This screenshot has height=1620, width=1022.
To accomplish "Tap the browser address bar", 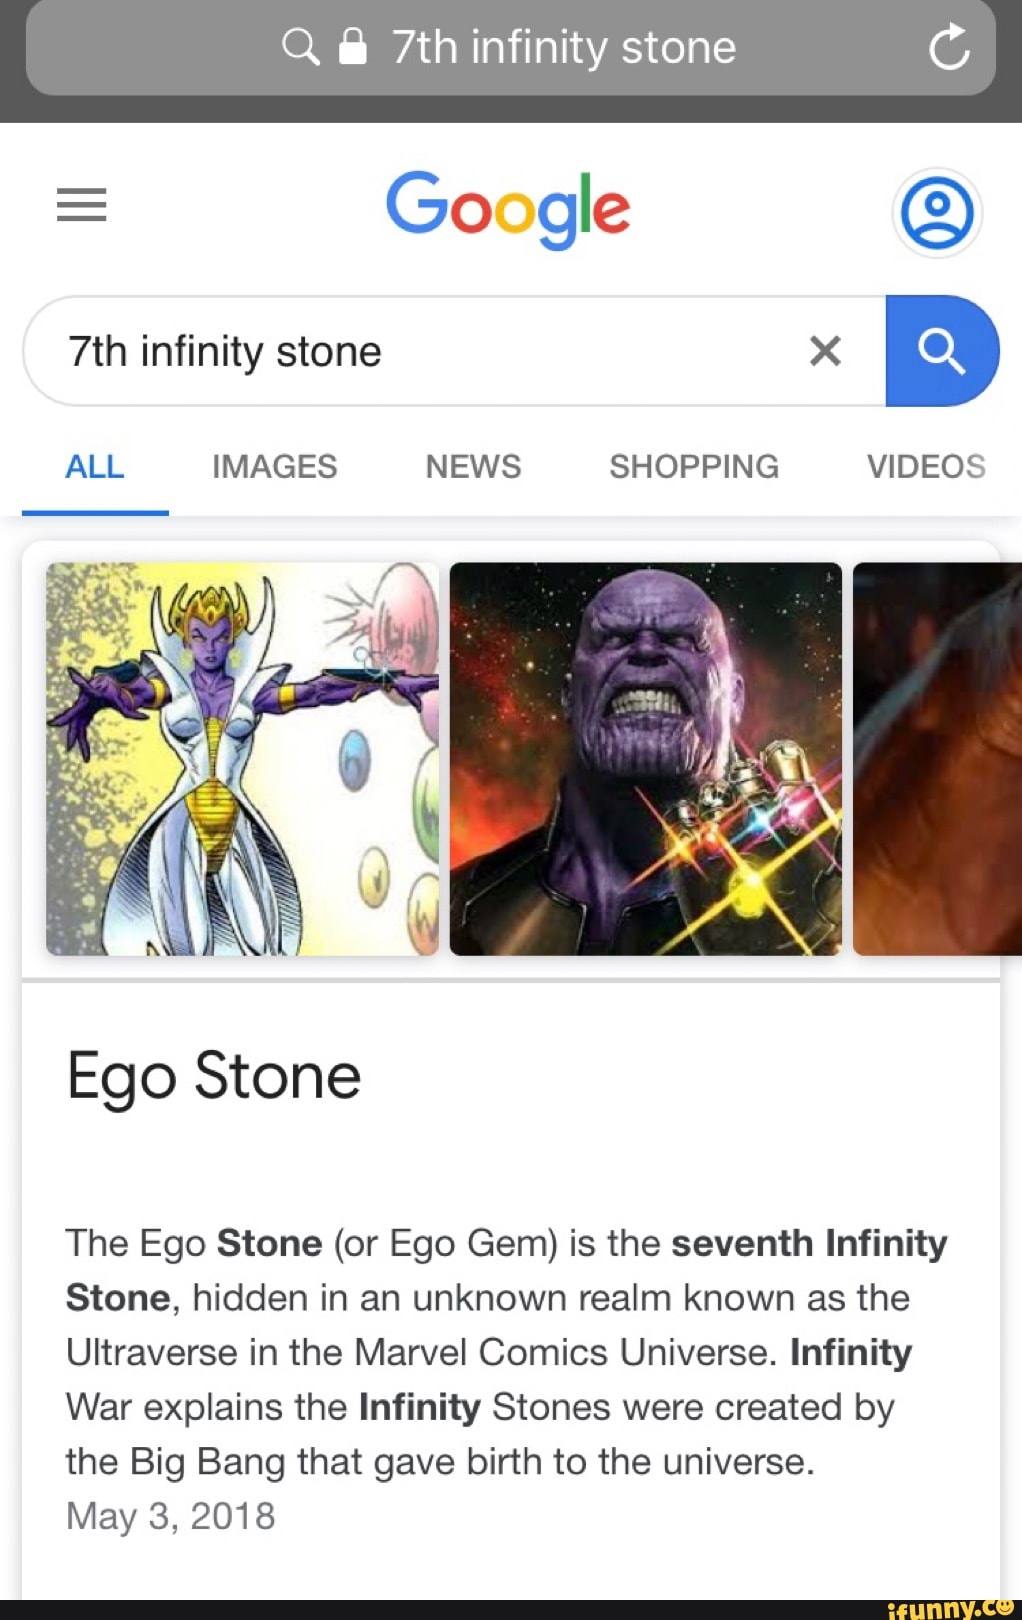I will 560,46.
